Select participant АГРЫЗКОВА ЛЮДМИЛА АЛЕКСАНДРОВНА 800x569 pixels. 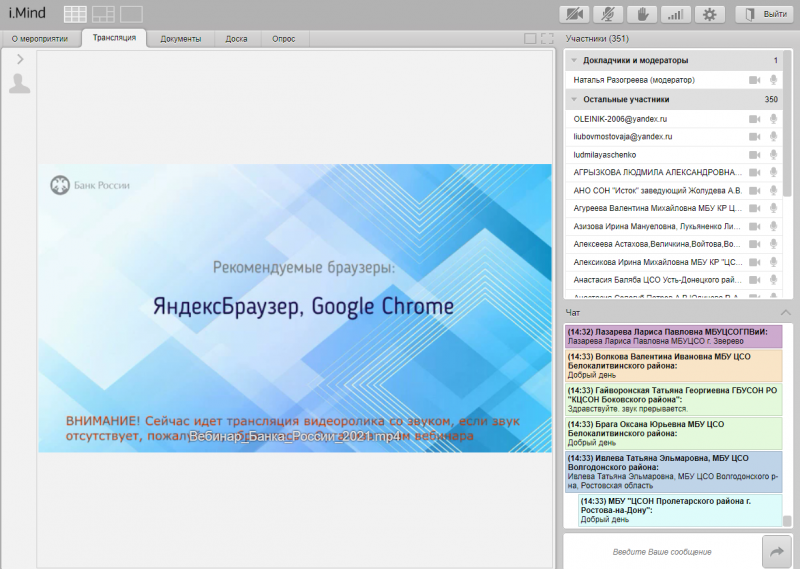tap(673, 172)
